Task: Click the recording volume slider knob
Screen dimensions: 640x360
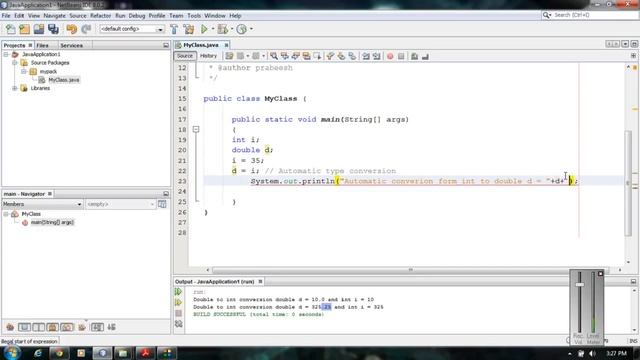Action: point(580,284)
